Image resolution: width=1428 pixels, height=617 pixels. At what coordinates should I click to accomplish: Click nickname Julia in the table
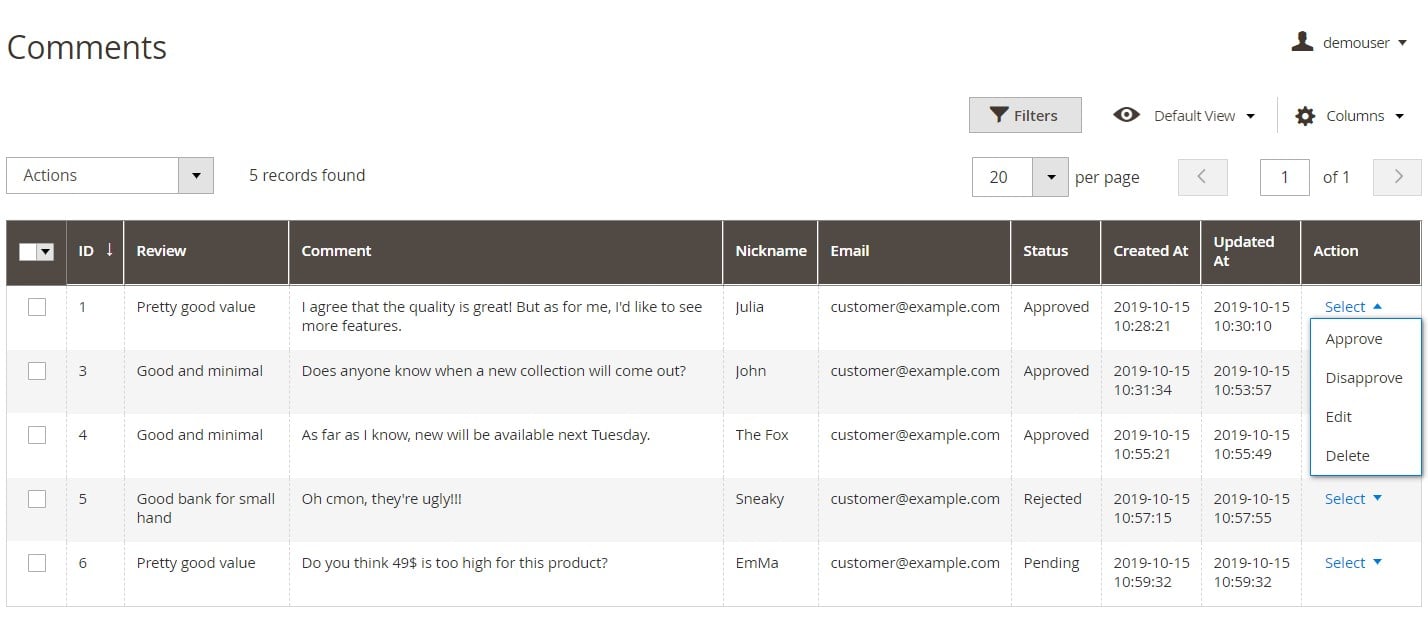click(x=749, y=307)
